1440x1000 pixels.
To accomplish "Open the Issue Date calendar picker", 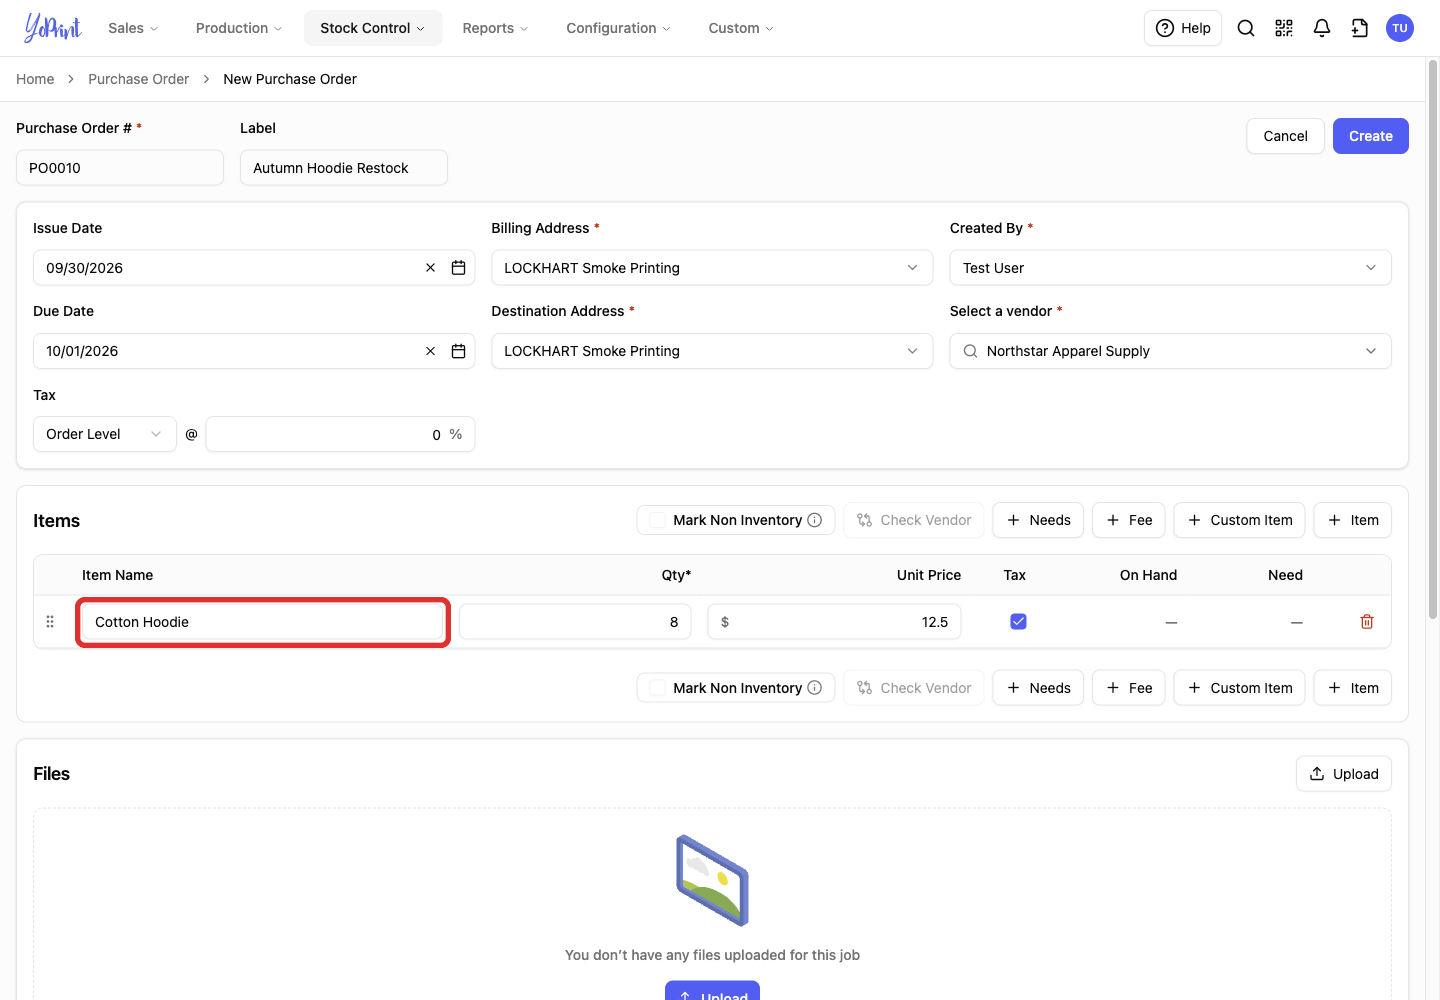I will click(459, 268).
